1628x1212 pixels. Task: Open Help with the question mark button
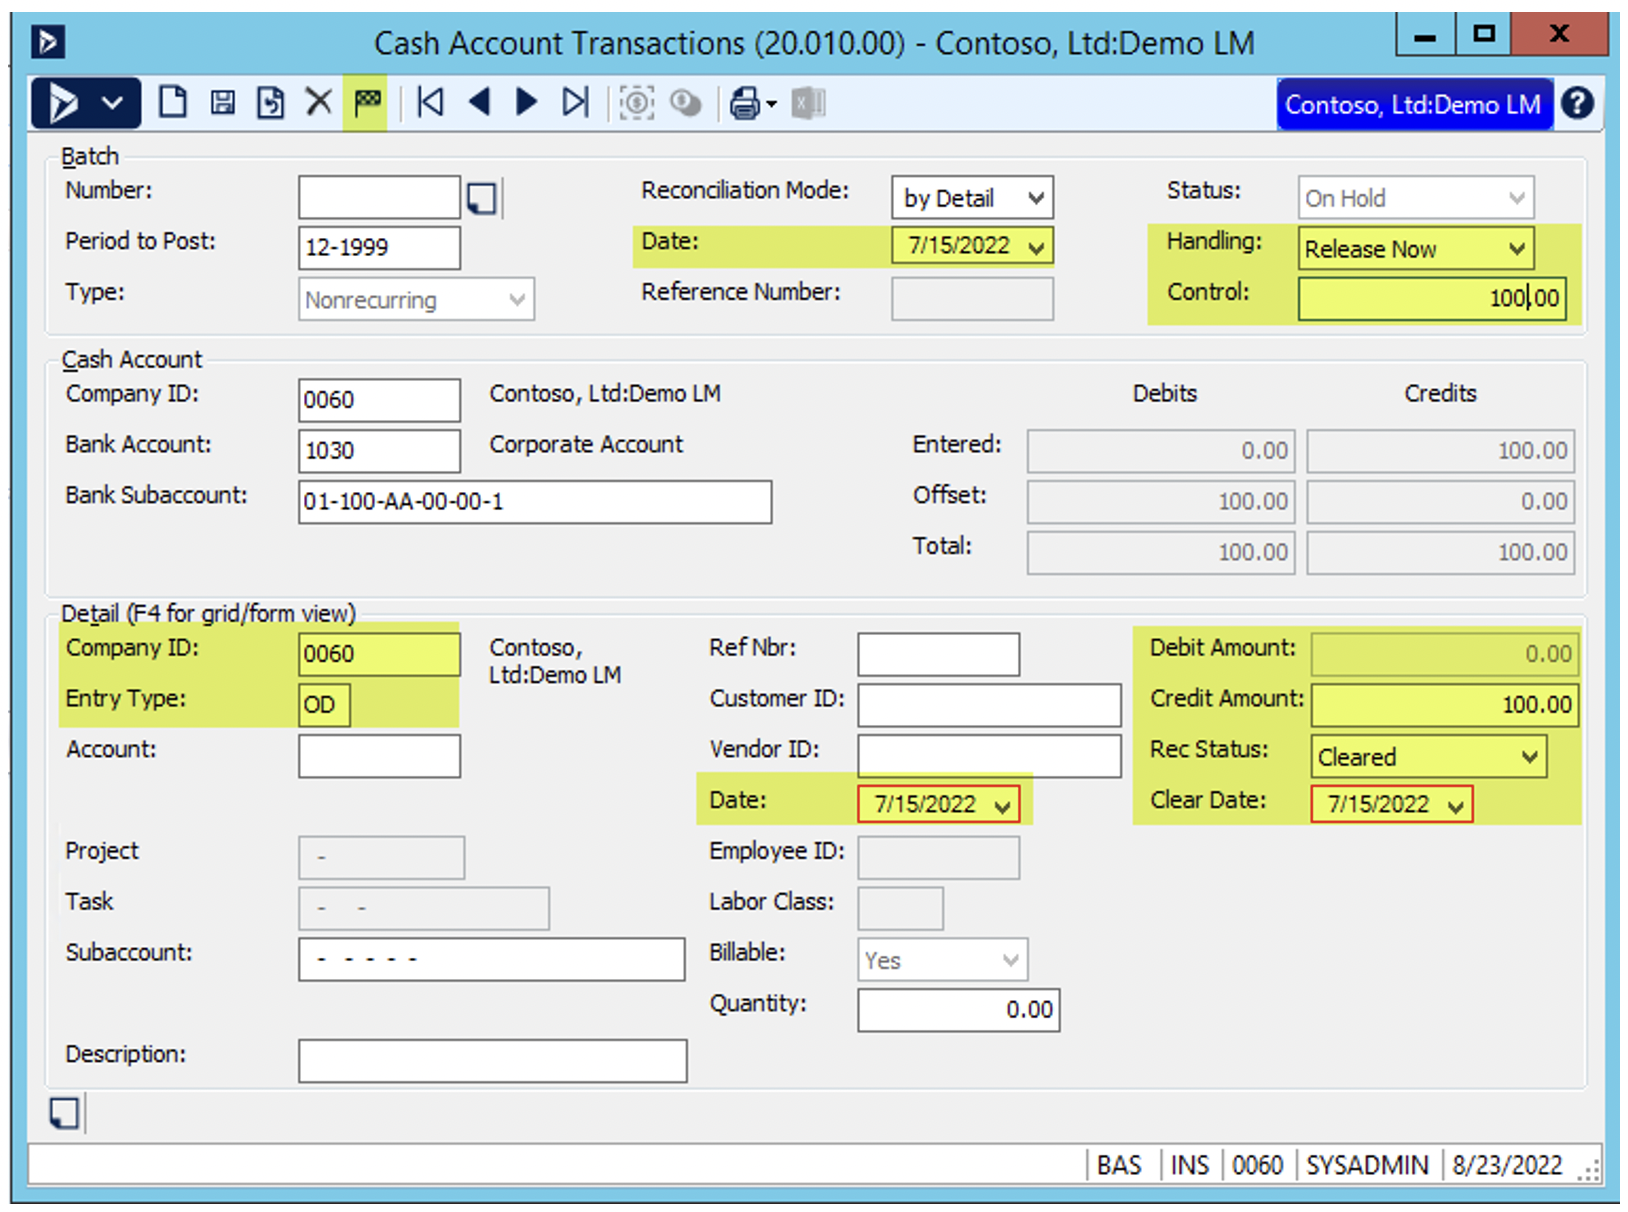coord(1577,103)
